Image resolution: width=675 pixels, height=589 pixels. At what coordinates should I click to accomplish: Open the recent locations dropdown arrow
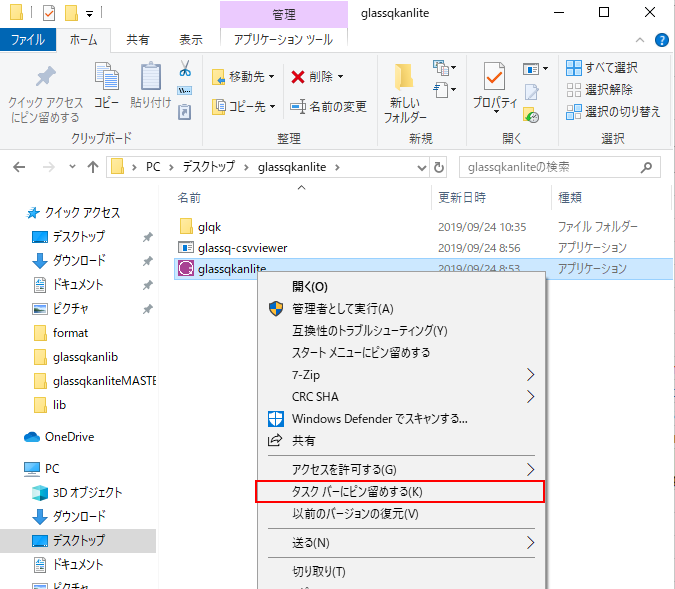(72, 167)
